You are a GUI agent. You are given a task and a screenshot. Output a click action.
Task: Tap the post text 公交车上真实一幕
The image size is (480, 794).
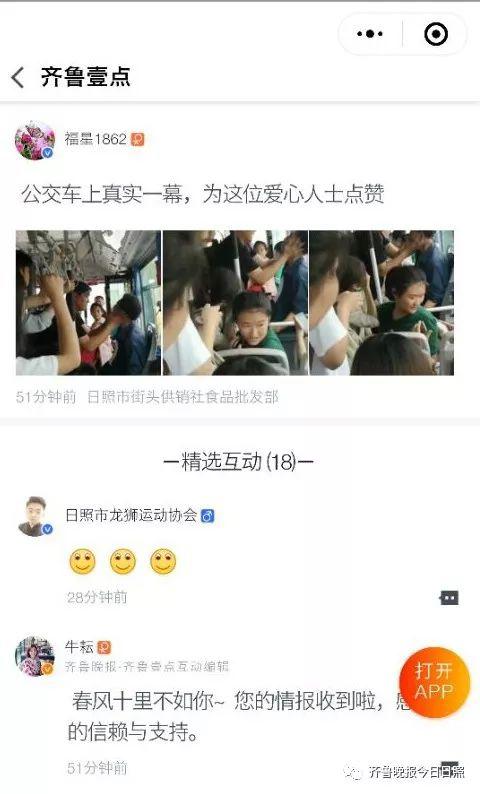[x=102, y=194]
